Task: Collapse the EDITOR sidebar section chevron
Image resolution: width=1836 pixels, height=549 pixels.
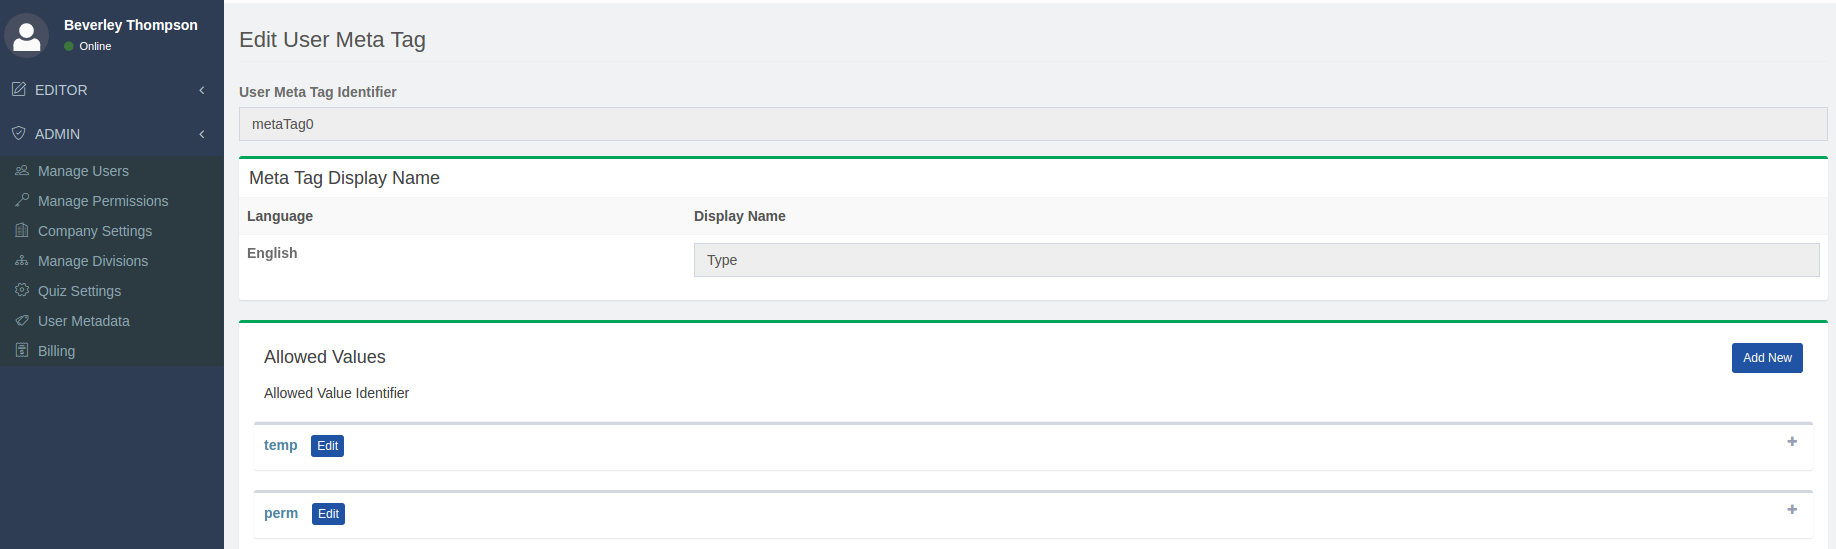Action: [202, 90]
